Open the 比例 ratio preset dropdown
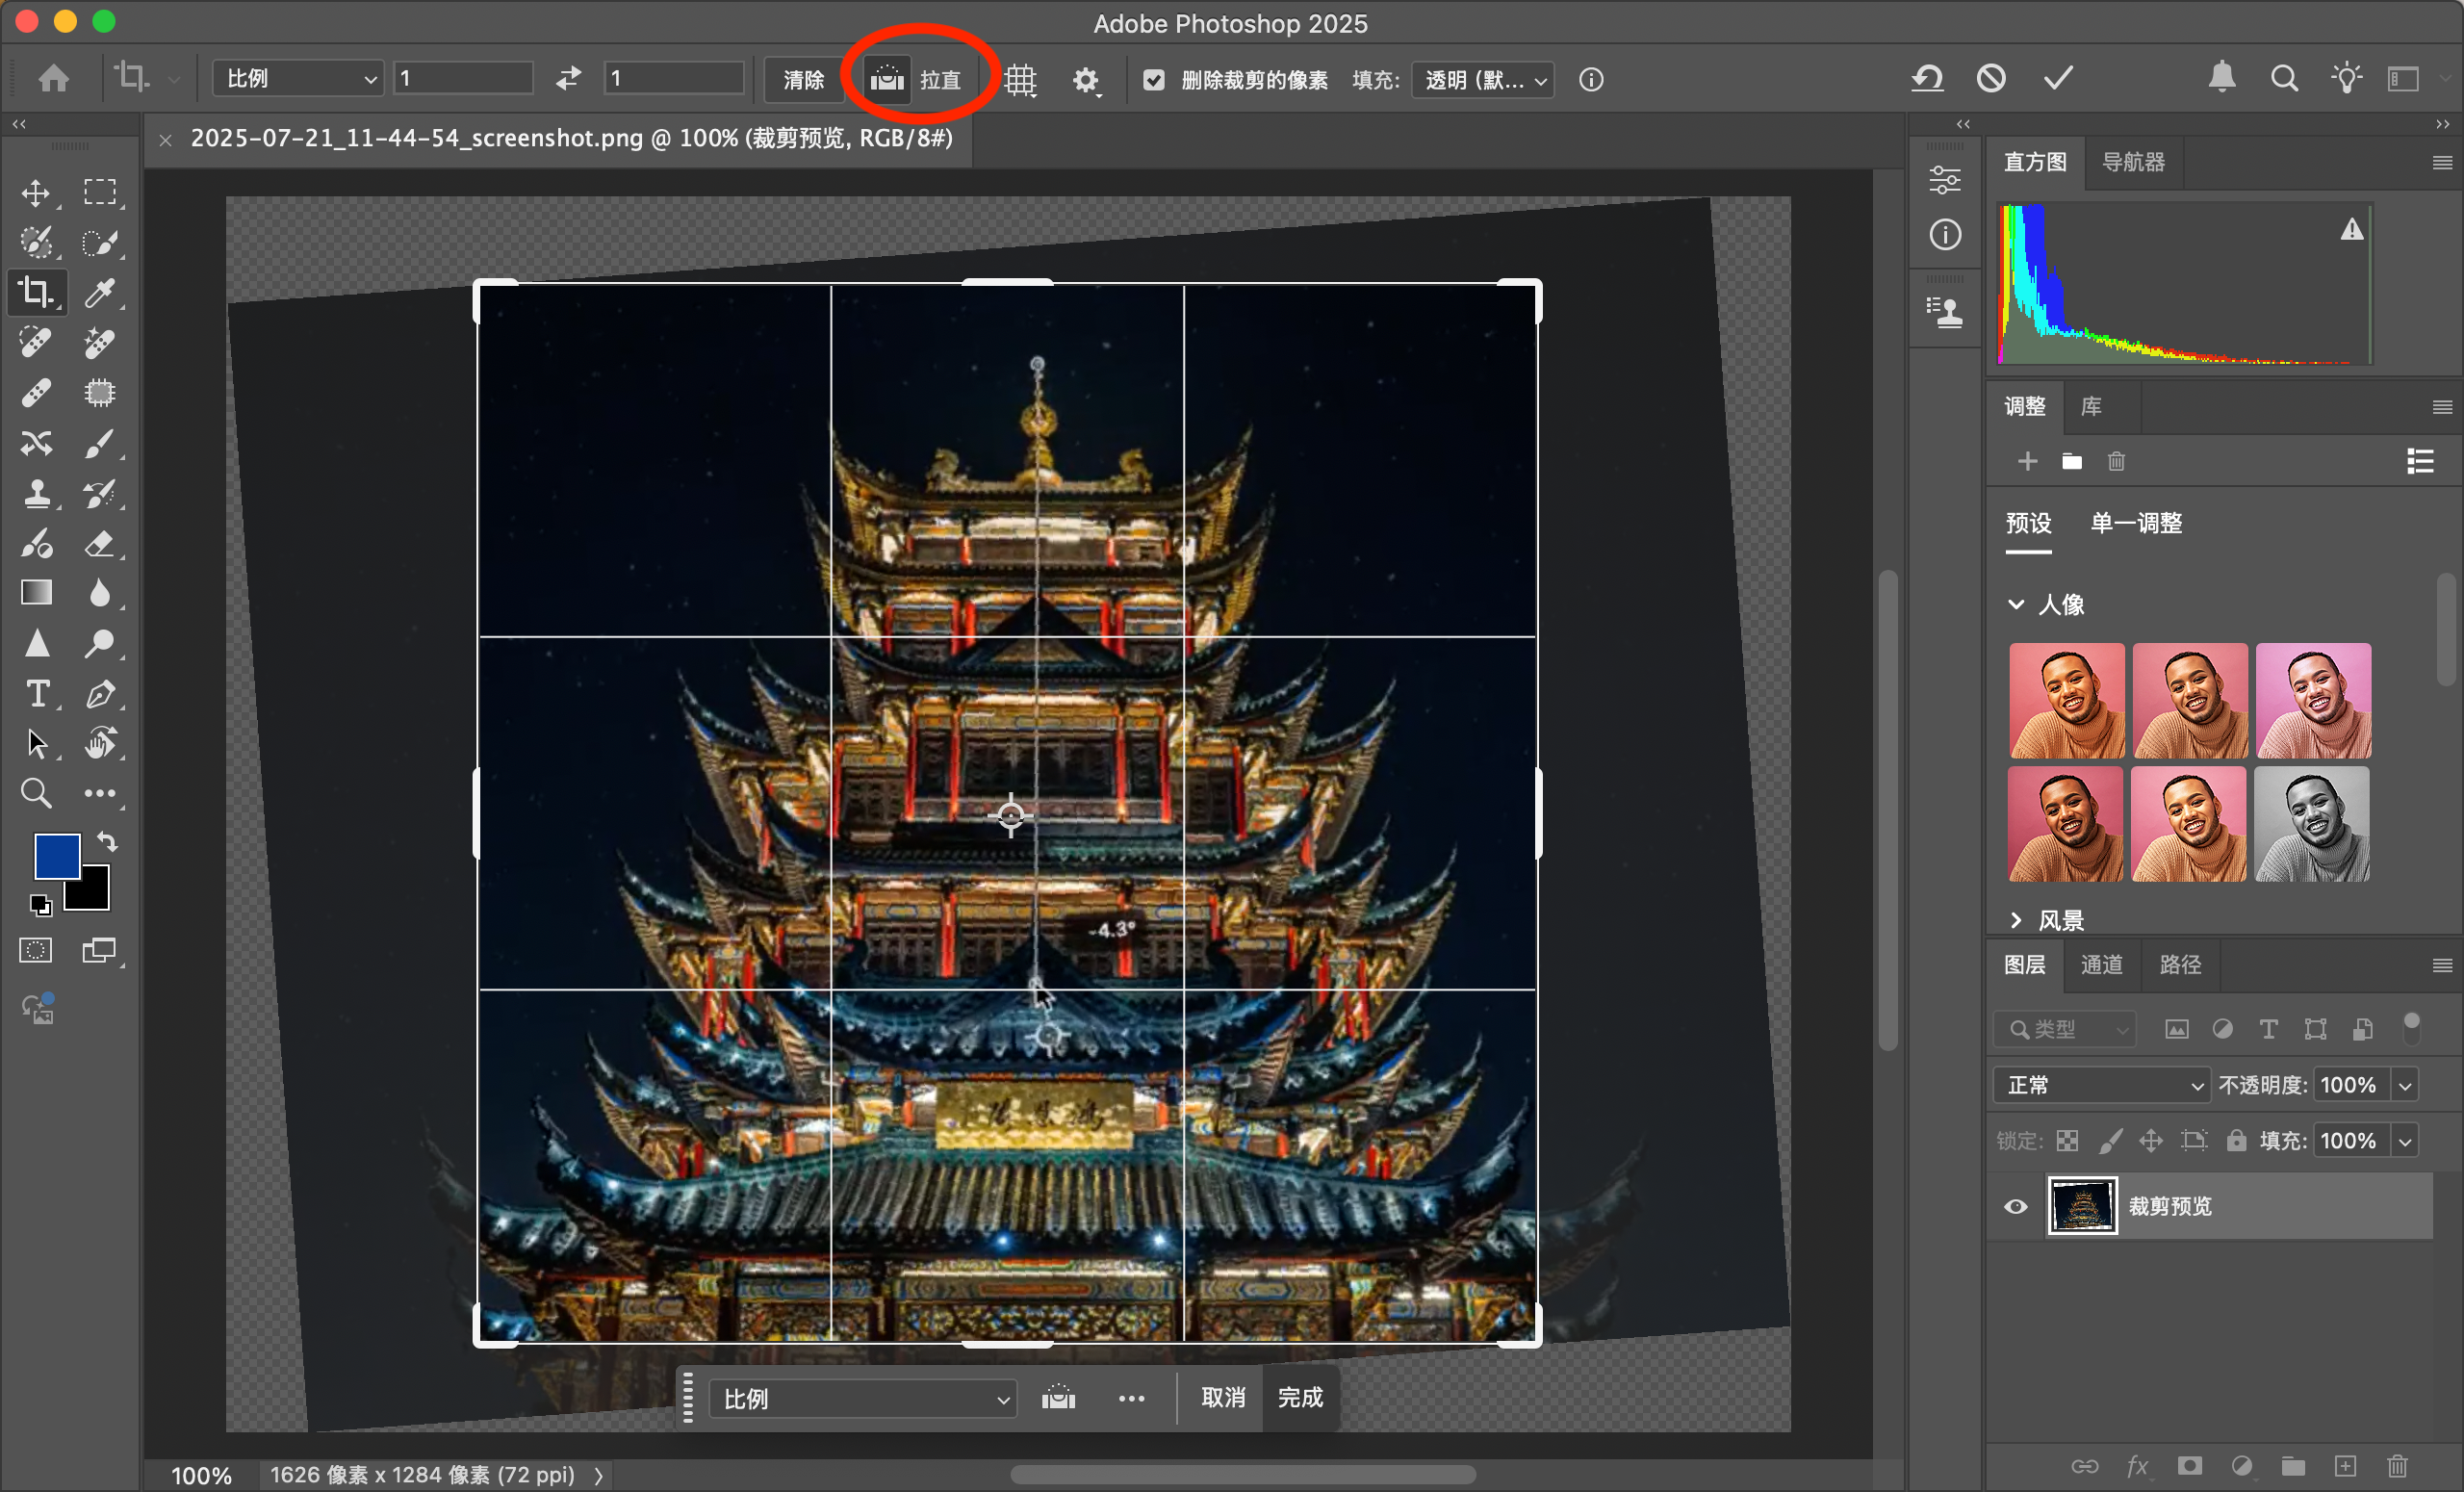This screenshot has height=1492, width=2464. [298, 78]
